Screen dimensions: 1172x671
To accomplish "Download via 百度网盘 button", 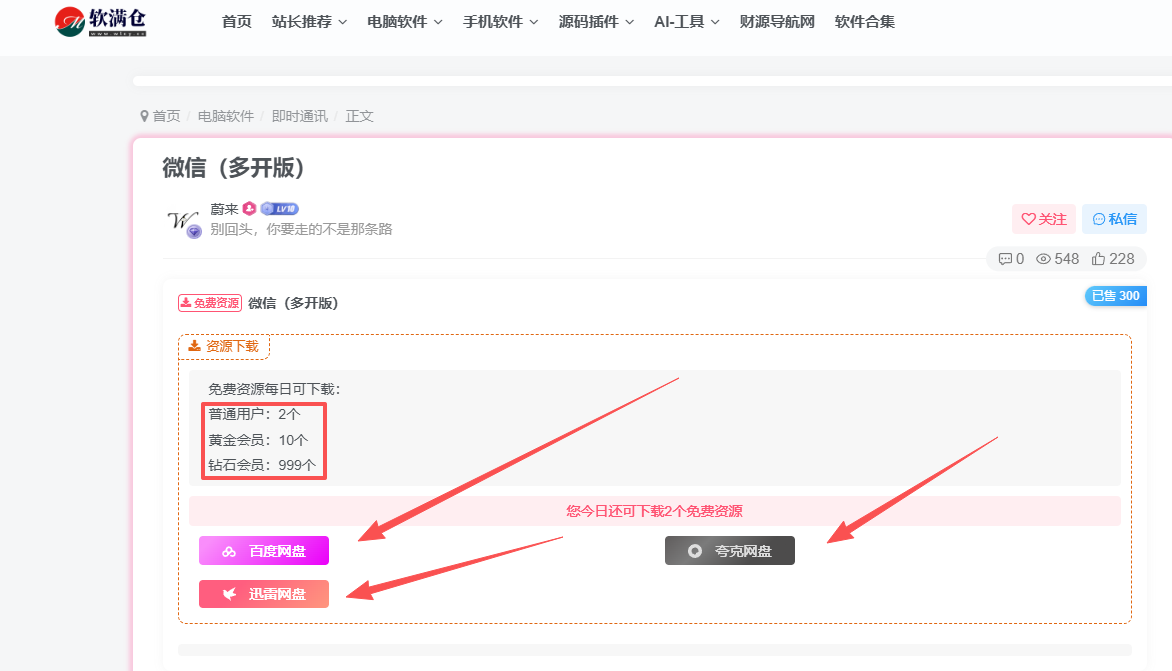I will [x=264, y=551].
